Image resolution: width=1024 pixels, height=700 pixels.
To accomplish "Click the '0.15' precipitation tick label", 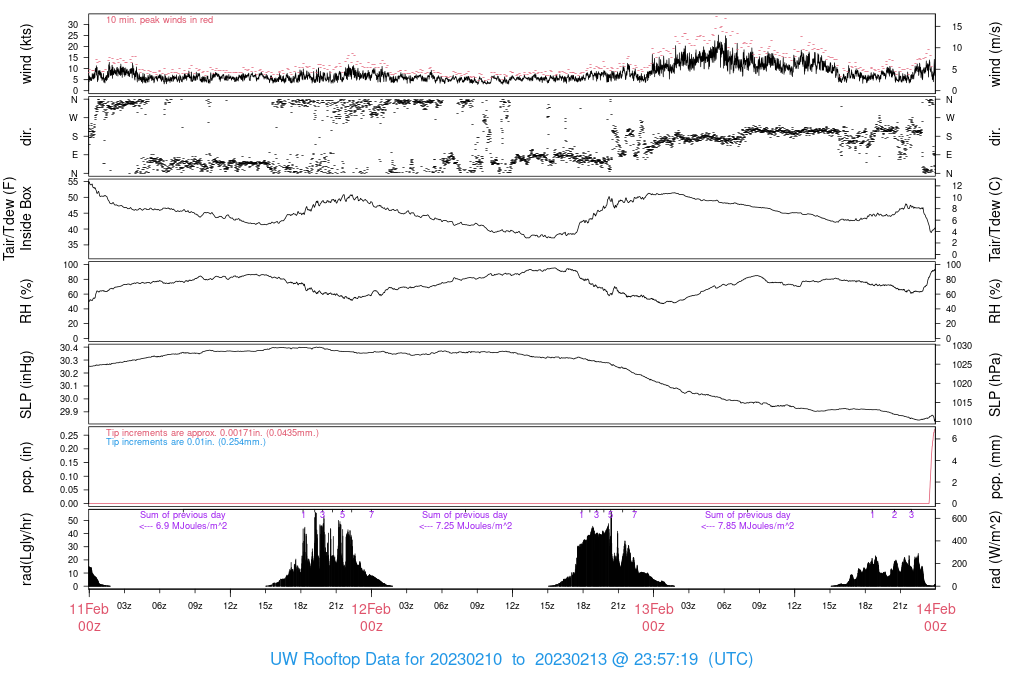I will point(69,462).
